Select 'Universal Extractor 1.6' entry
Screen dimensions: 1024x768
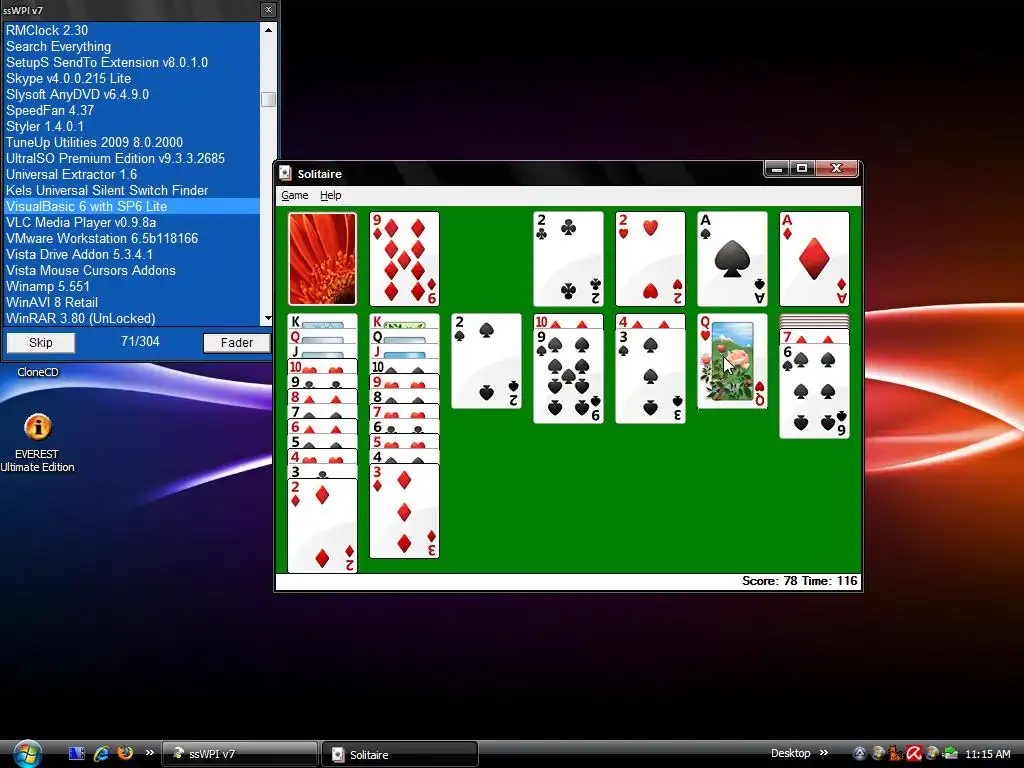click(132, 174)
